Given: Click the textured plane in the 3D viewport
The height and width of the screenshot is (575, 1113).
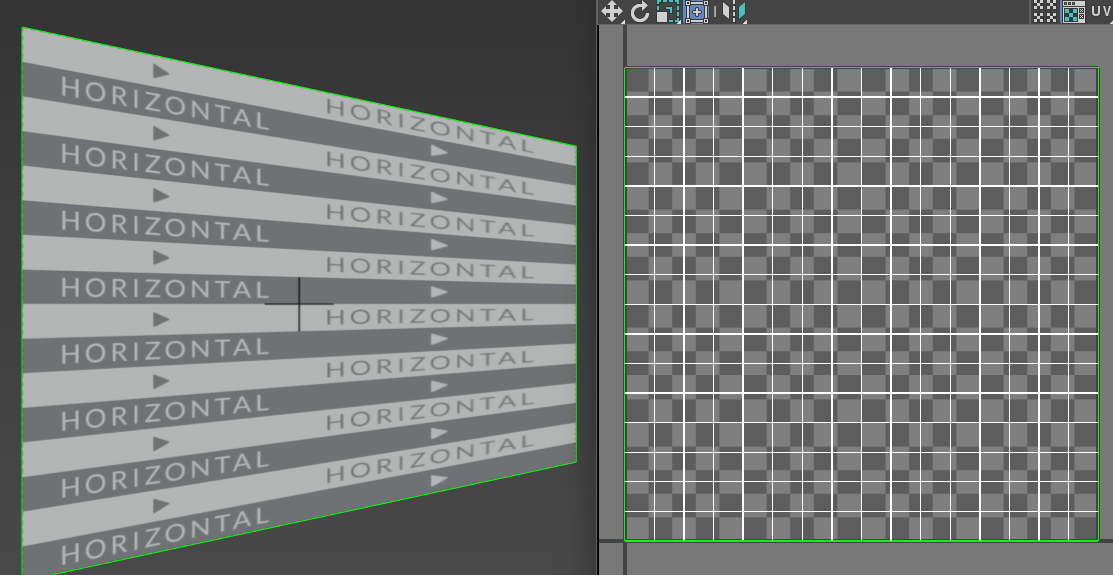Looking at the screenshot, I should point(298,302).
